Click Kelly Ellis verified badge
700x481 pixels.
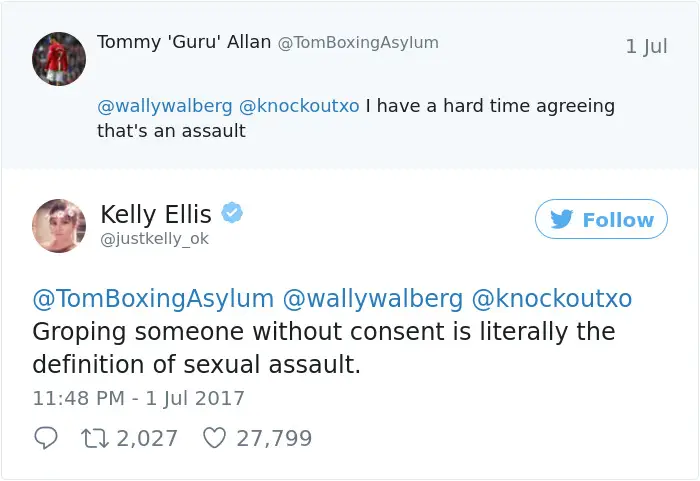232,213
